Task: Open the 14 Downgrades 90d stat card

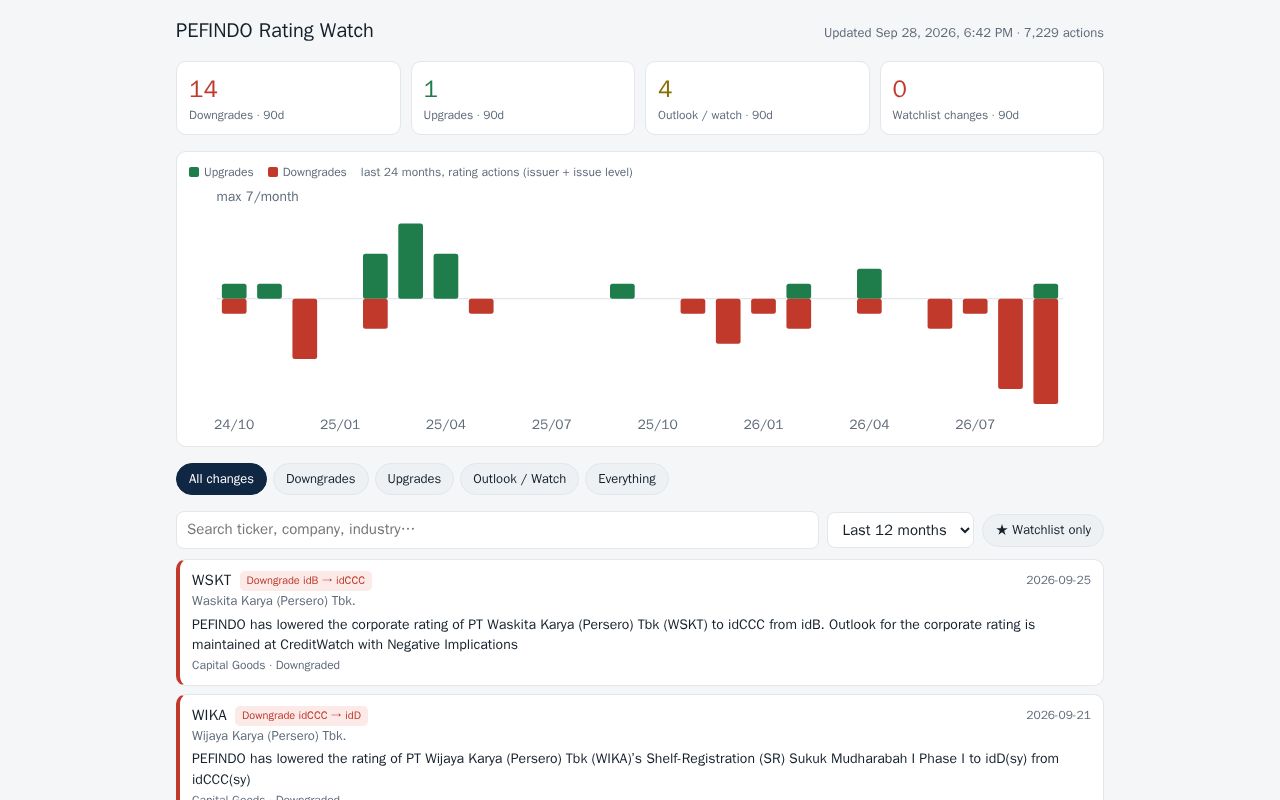Action: pos(288,98)
